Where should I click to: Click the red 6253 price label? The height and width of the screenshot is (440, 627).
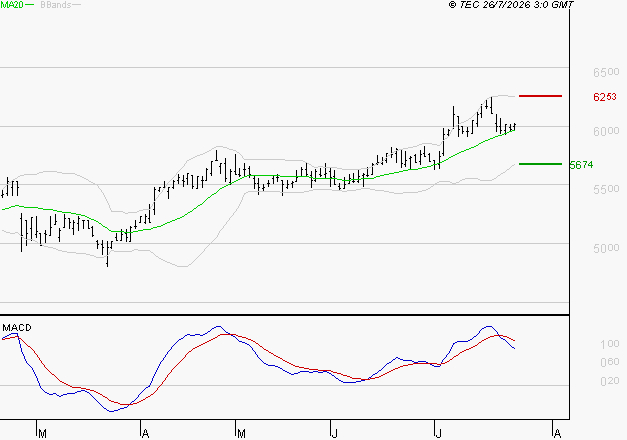tap(605, 97)
